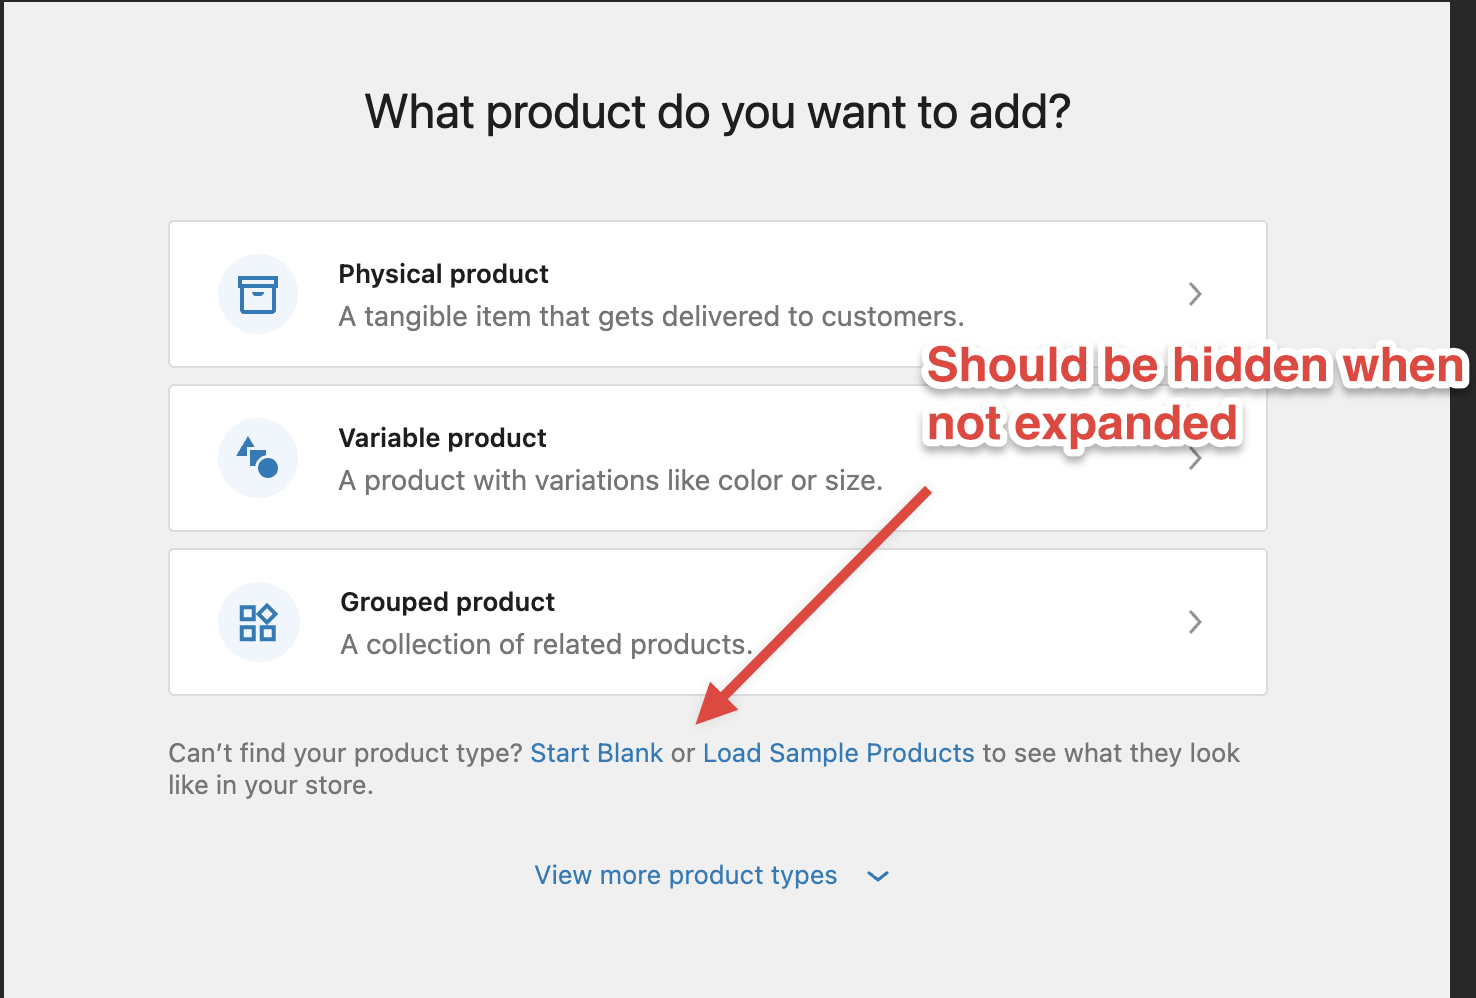The width and height of the screenshot is (1476, 998).
Task: Expand the View more product types section
Action: pyautogui.click(x=685, y=875)
